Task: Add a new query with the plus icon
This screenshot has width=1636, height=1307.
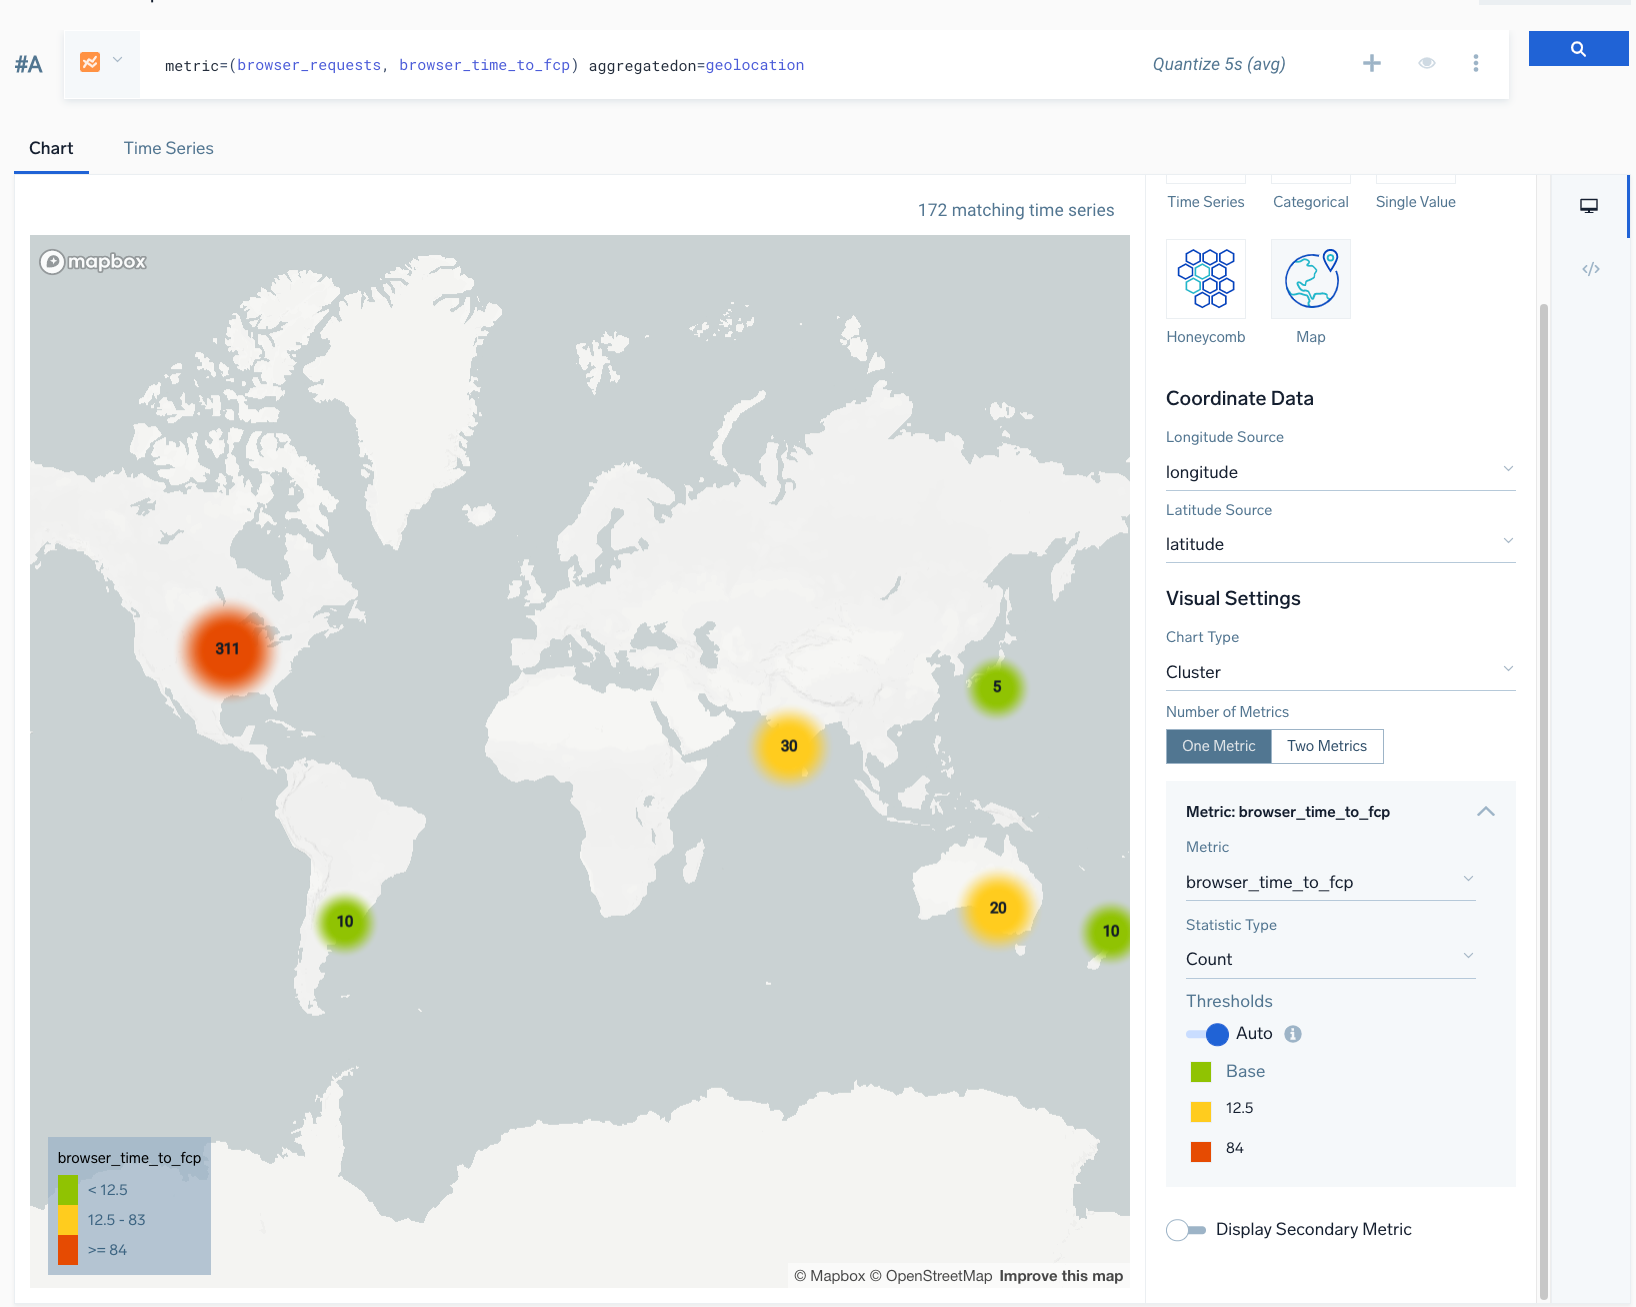Action: coord(1372,63)
